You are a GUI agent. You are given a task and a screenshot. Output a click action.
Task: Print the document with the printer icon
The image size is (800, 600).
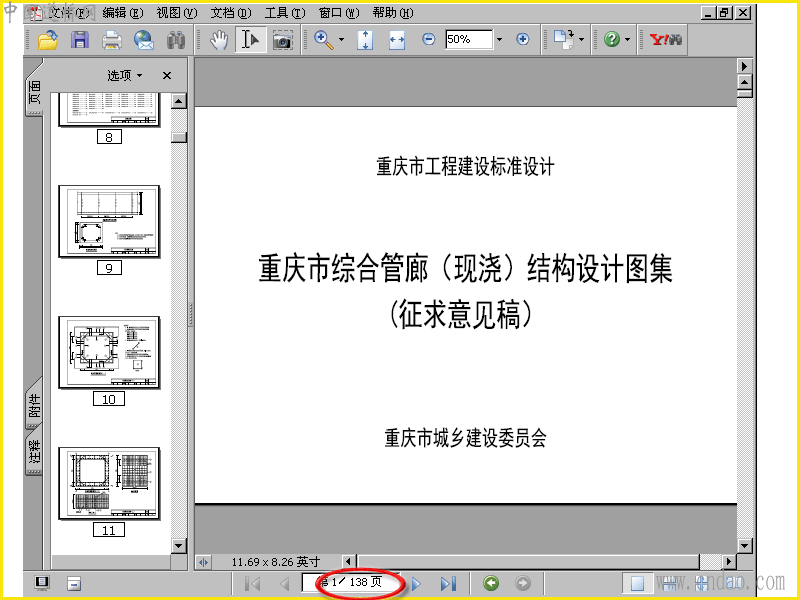click(112, 39)
